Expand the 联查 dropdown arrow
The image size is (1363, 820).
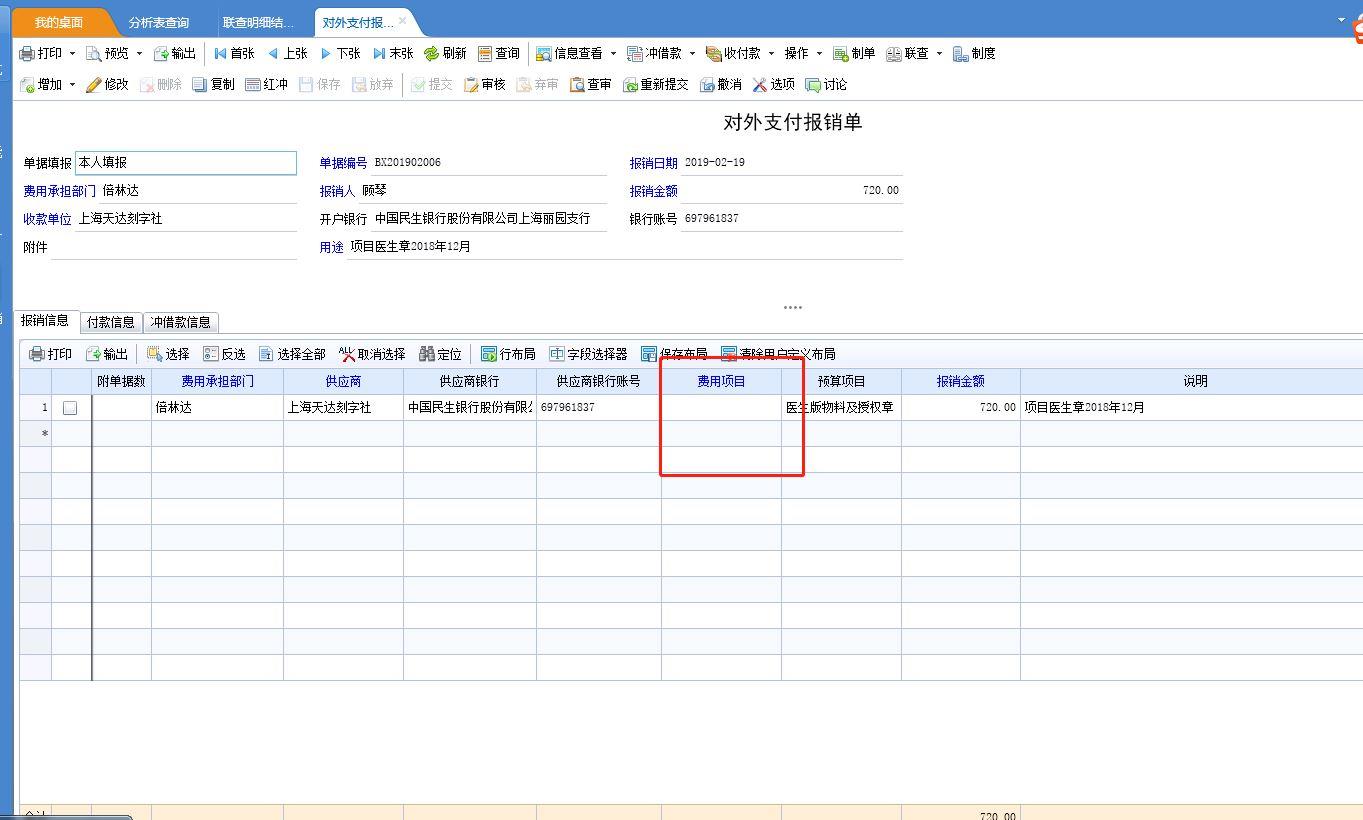tap(939, 54)
